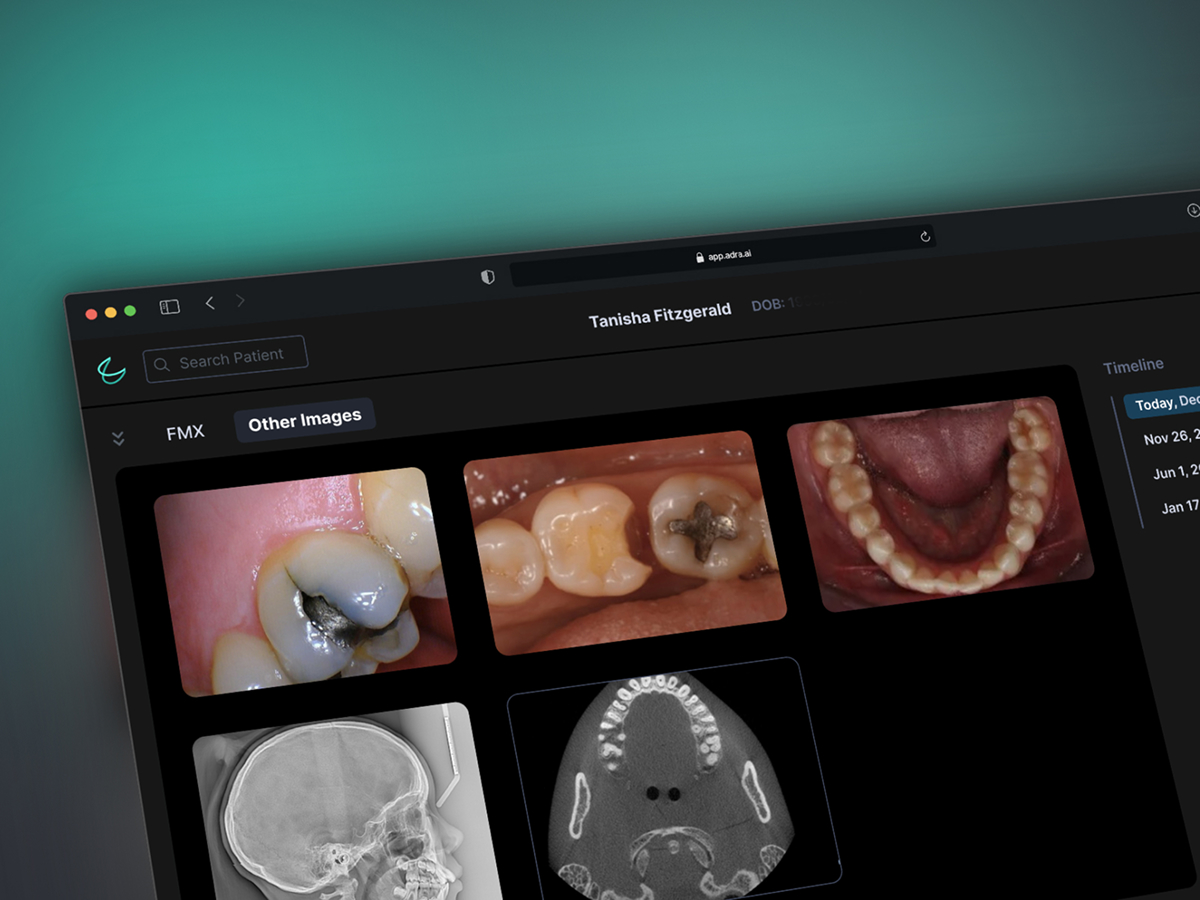Open the axial CT scan image

tap(674, 779)
